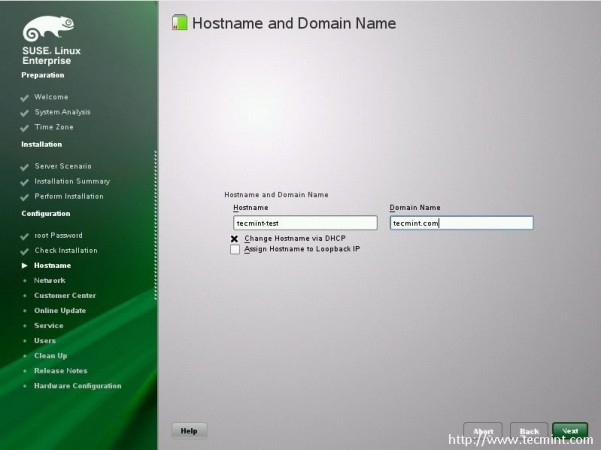Click the Domain Name field label
Screen dimensions: 601x450
pyautogui.click(x=415, y=207)
